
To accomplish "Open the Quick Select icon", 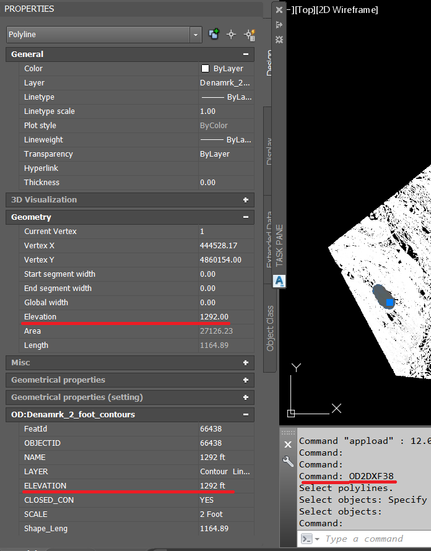I will (250, 34).
